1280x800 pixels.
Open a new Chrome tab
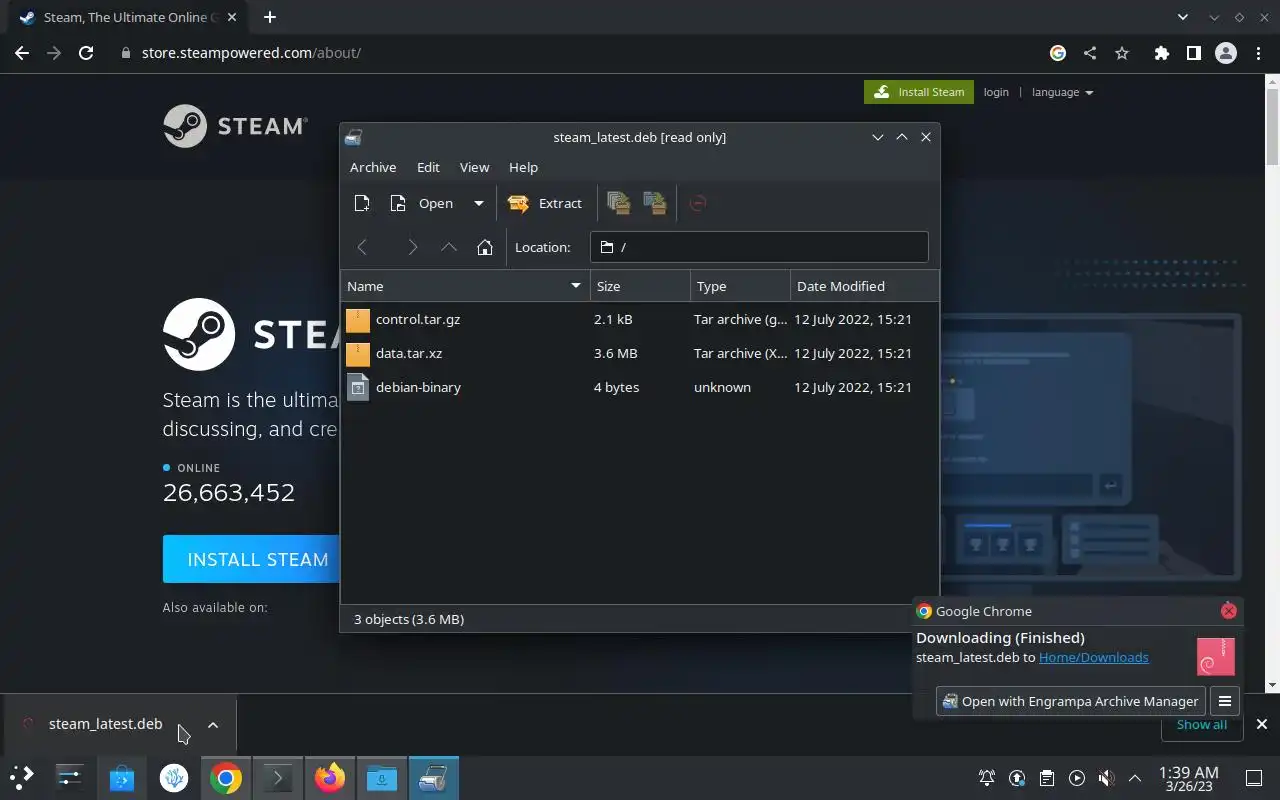[270, 17]
